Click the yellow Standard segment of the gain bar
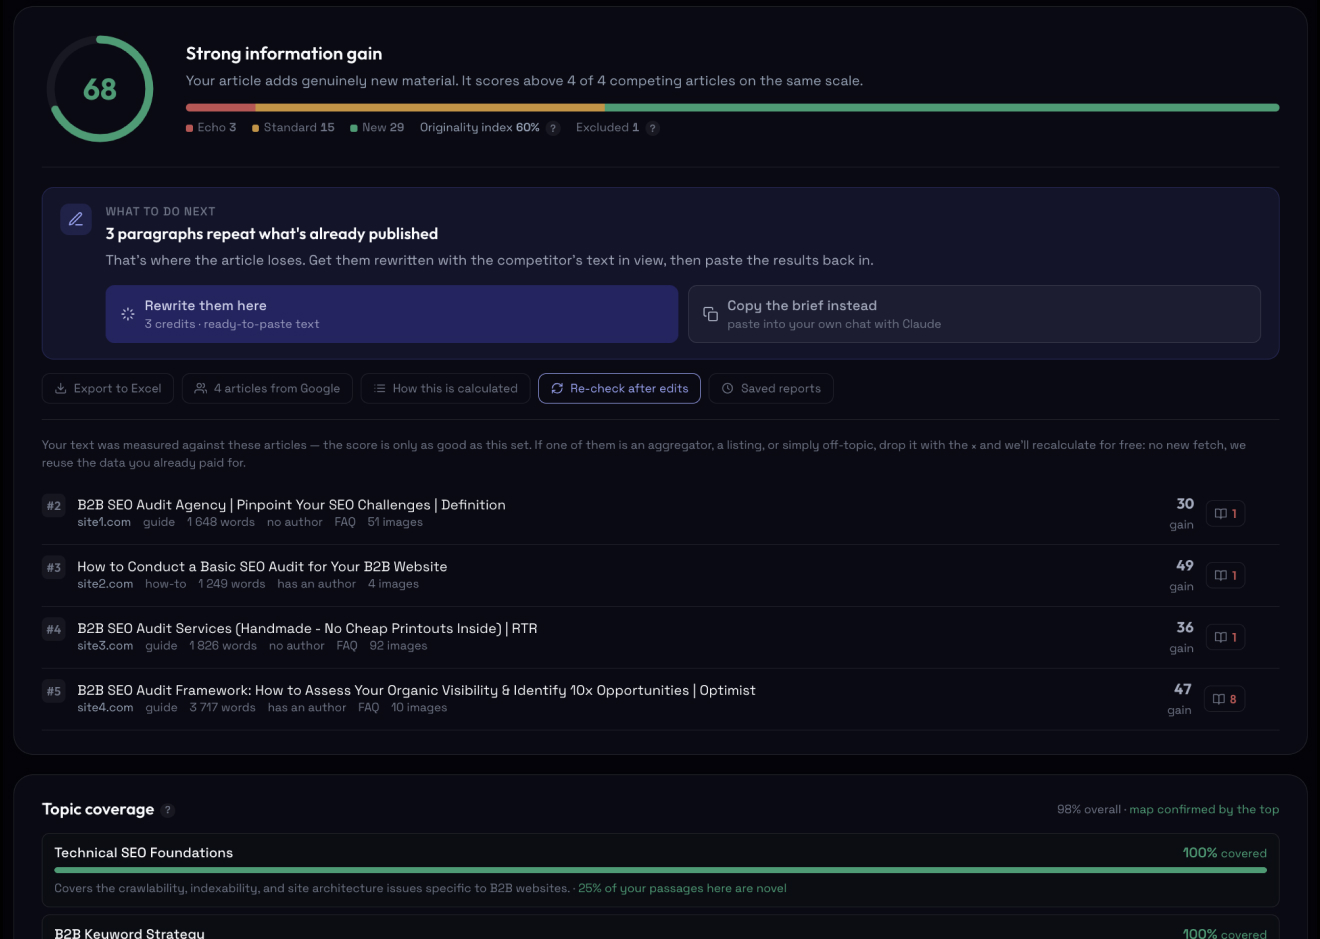The width and height of the screenshot is (1320, 939). [430, 107]
